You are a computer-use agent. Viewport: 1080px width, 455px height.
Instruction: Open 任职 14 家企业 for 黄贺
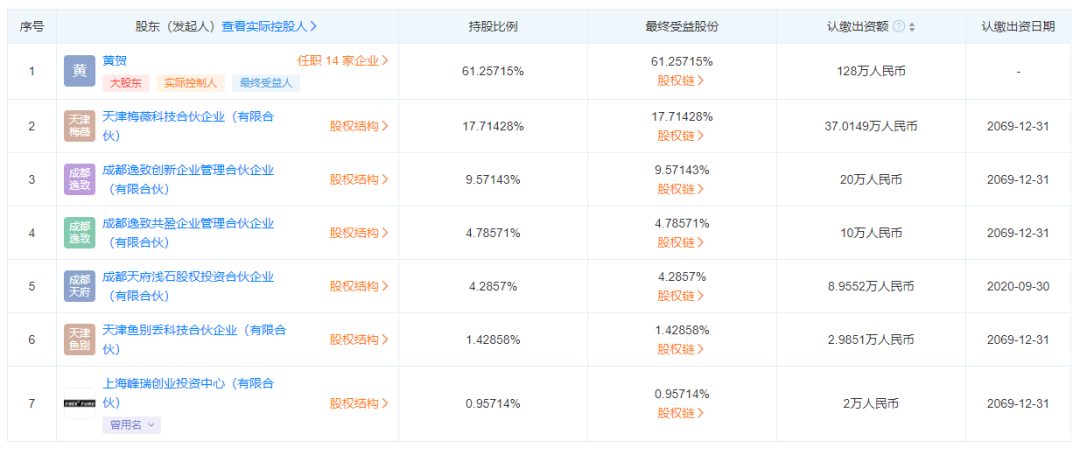[343, 61]
